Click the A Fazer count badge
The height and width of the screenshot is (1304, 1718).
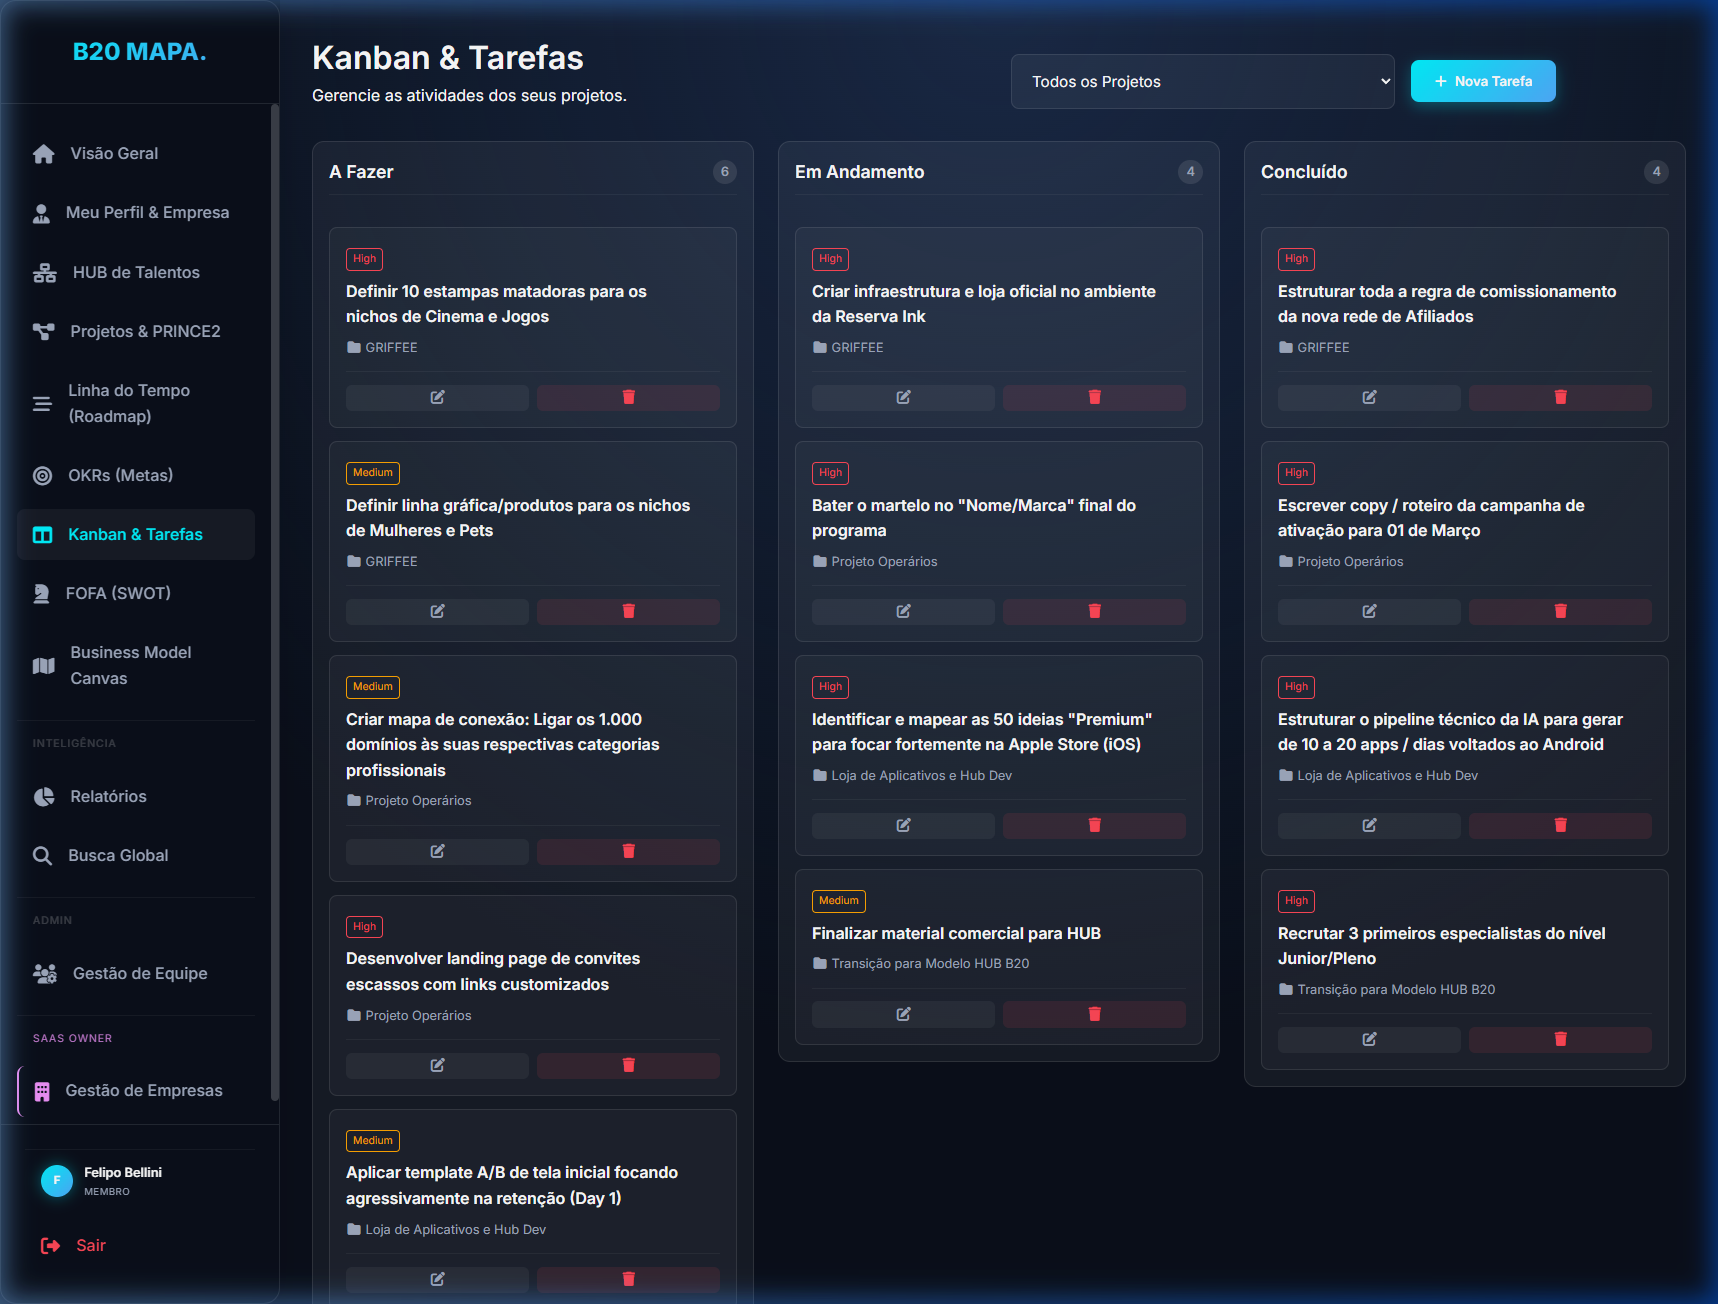pos(725,172)
